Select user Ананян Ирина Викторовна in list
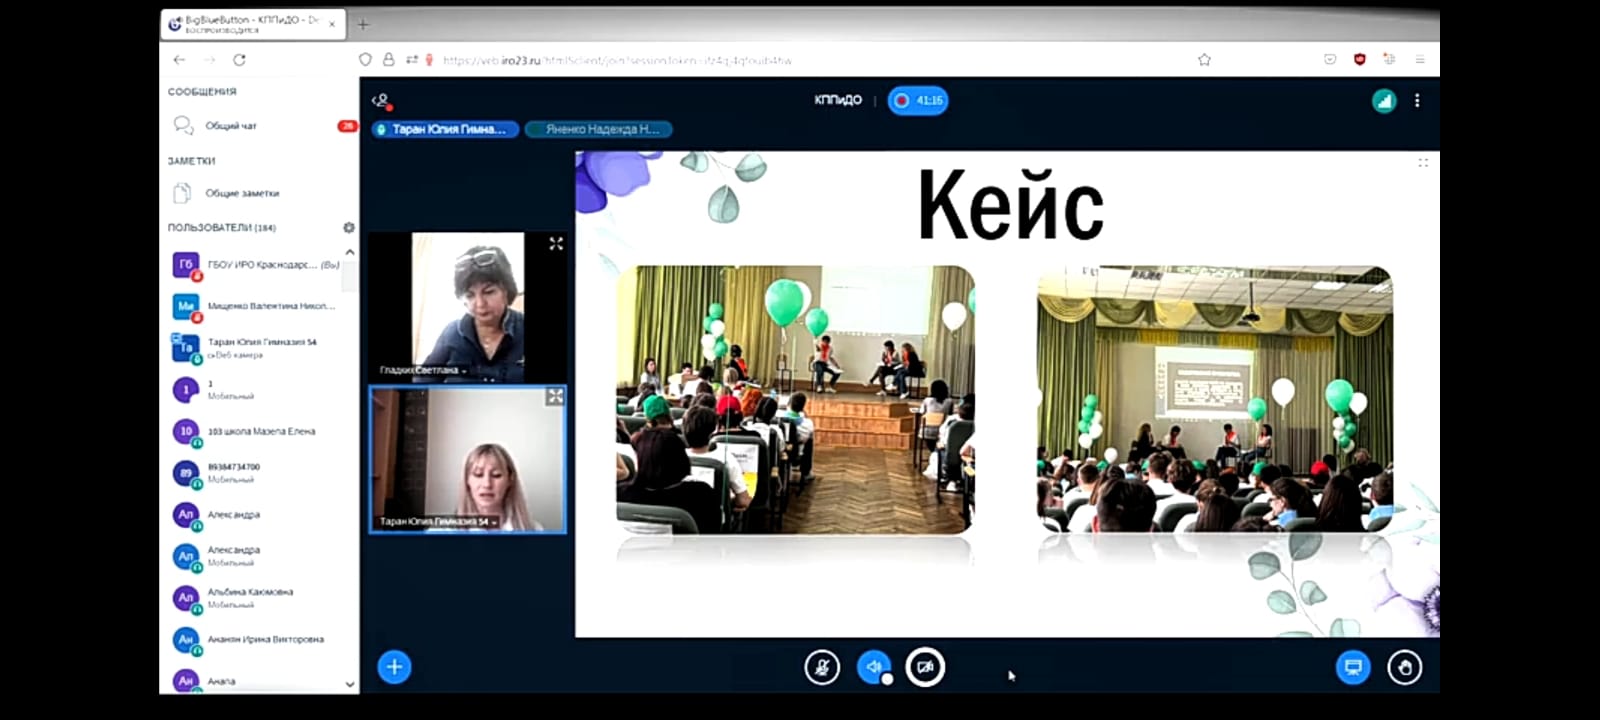 [265, 639]
